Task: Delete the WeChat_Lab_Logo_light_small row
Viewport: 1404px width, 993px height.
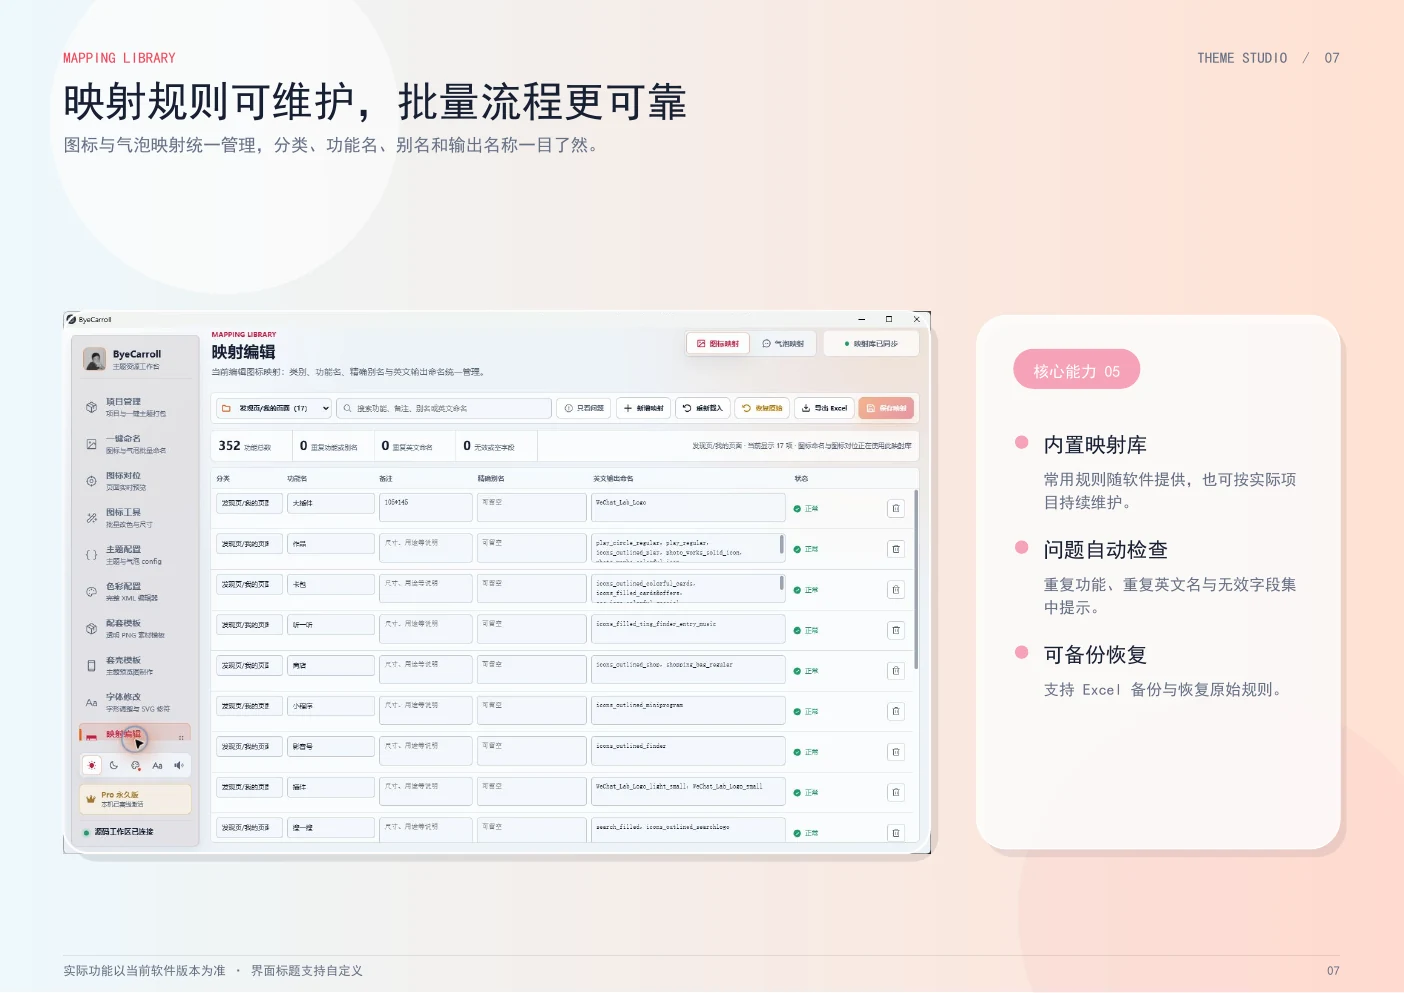Action: [x=896, y=792]
